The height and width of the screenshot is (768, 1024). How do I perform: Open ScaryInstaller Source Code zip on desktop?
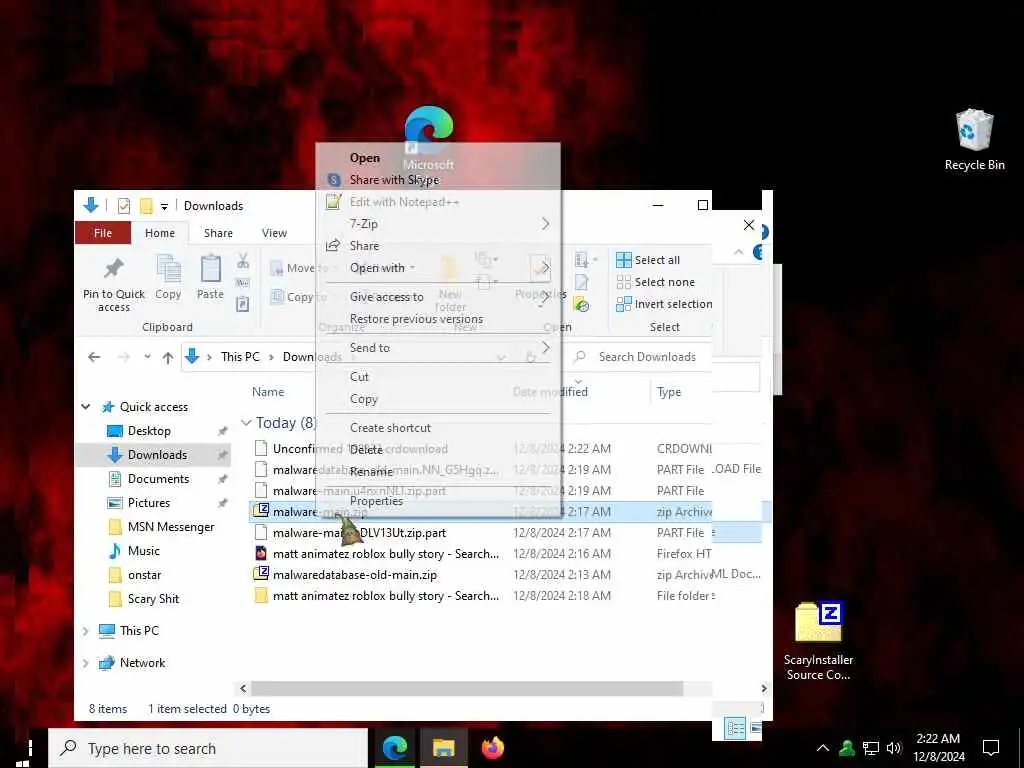[x=818, y=640]
